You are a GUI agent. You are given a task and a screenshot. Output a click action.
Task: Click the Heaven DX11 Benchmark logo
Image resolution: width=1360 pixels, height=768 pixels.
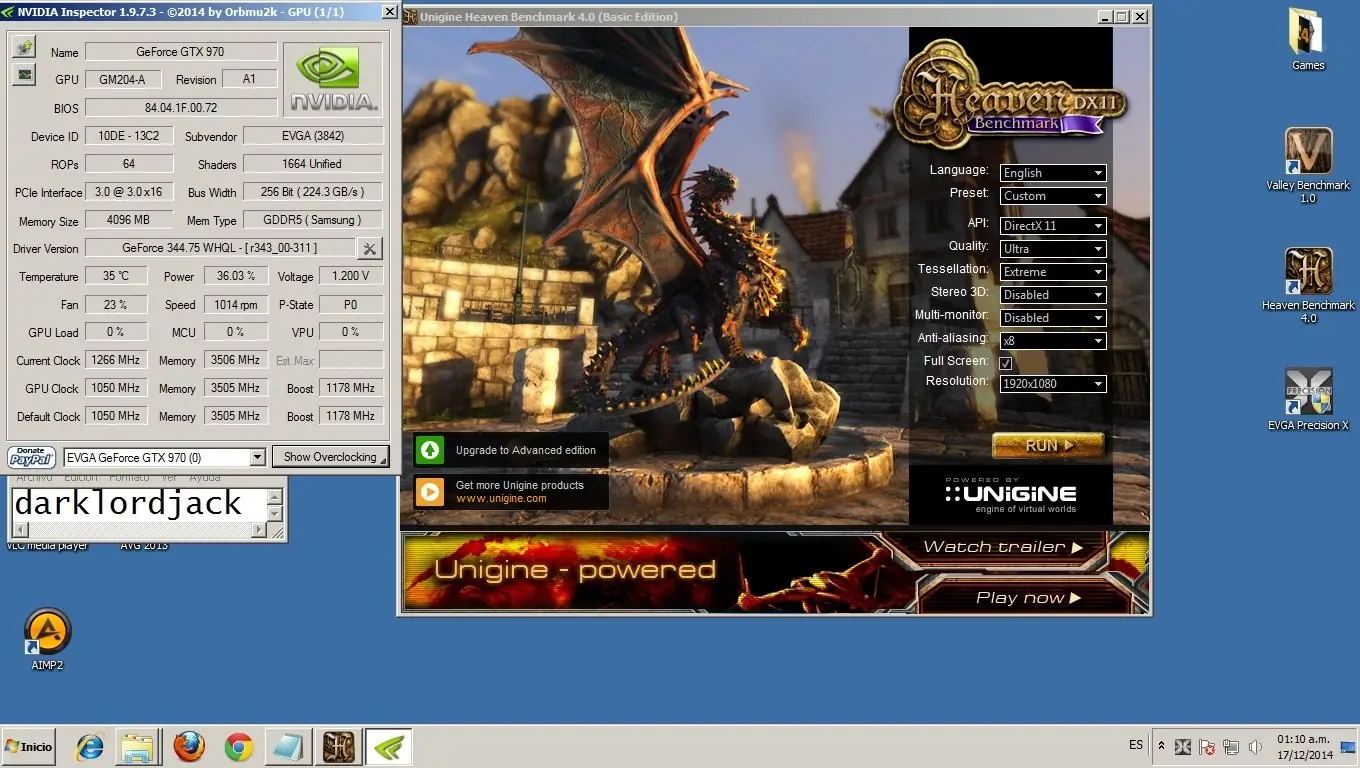pos(1010,97)
